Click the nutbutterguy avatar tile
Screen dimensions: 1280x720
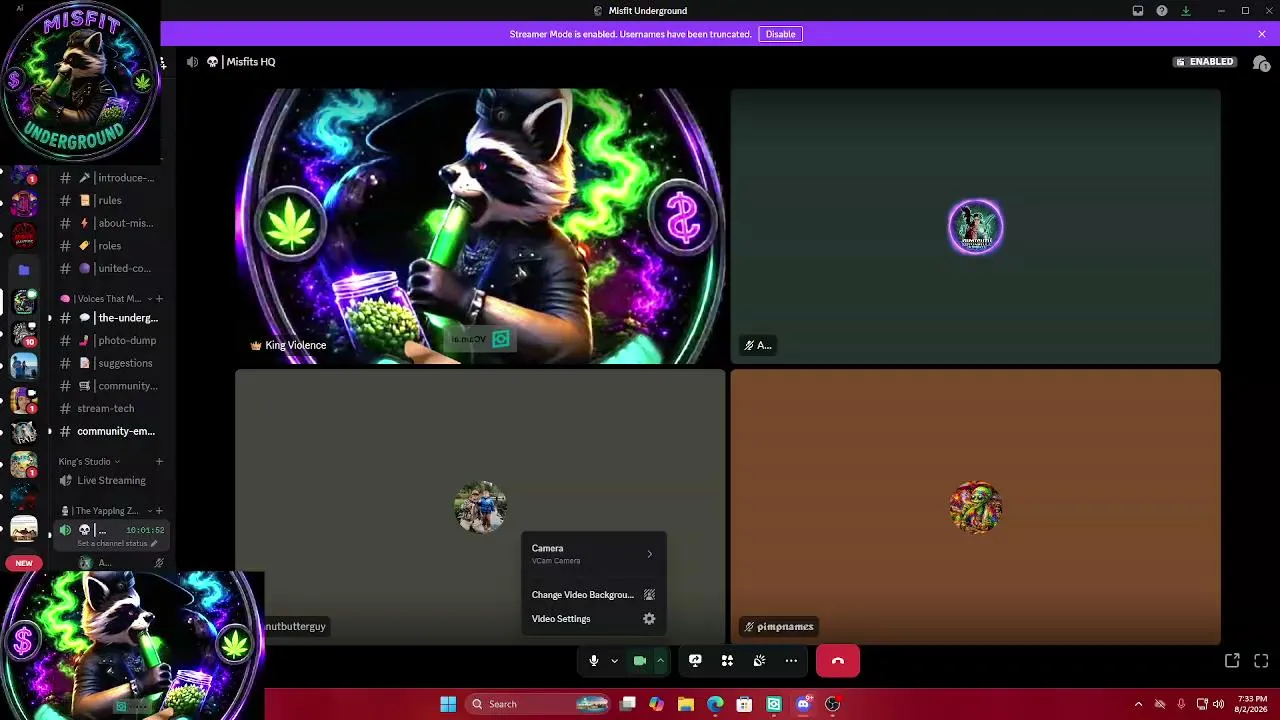pos(480,507)
